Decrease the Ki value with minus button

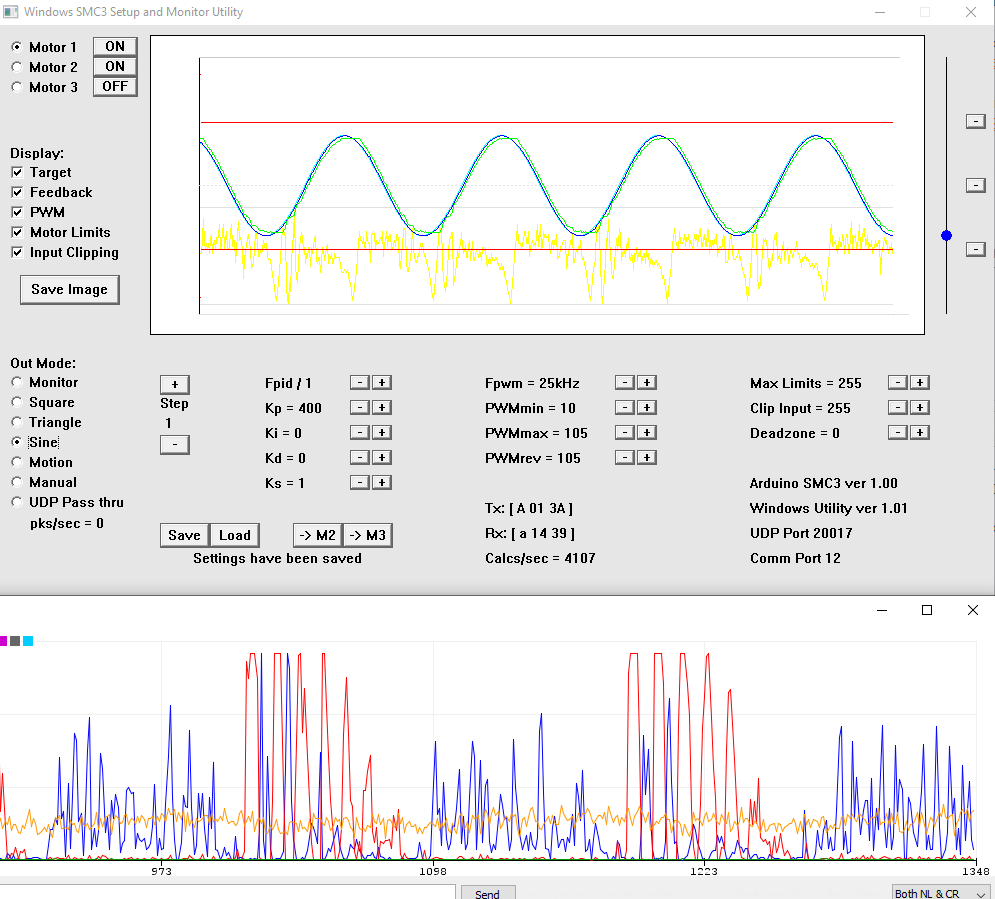(x=359, y=433)
